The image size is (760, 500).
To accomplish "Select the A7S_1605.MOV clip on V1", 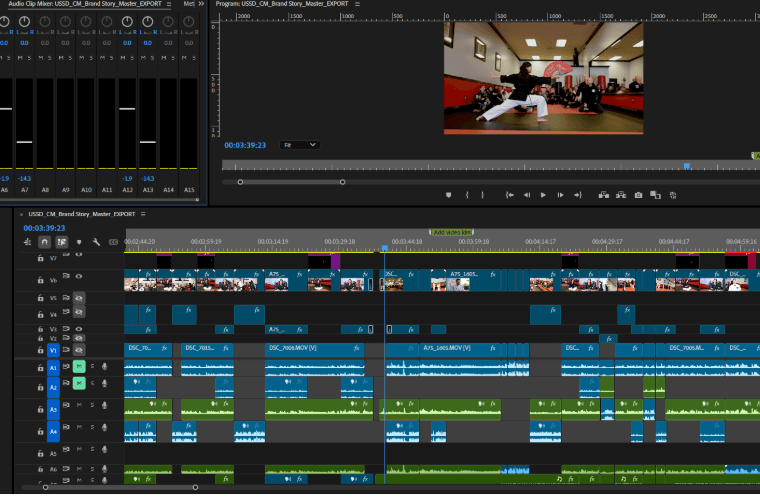I will (x=460, y=348).
